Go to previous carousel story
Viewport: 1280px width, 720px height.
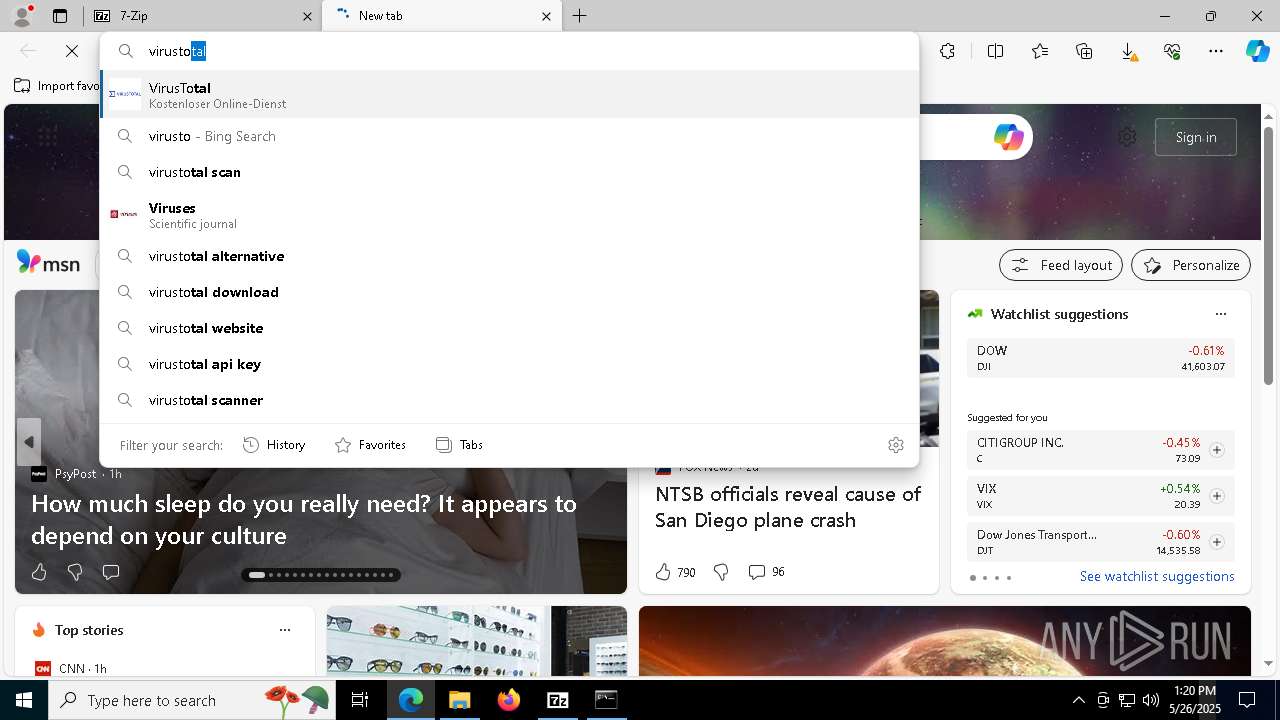pyautogui.click(x=28, y=442)
